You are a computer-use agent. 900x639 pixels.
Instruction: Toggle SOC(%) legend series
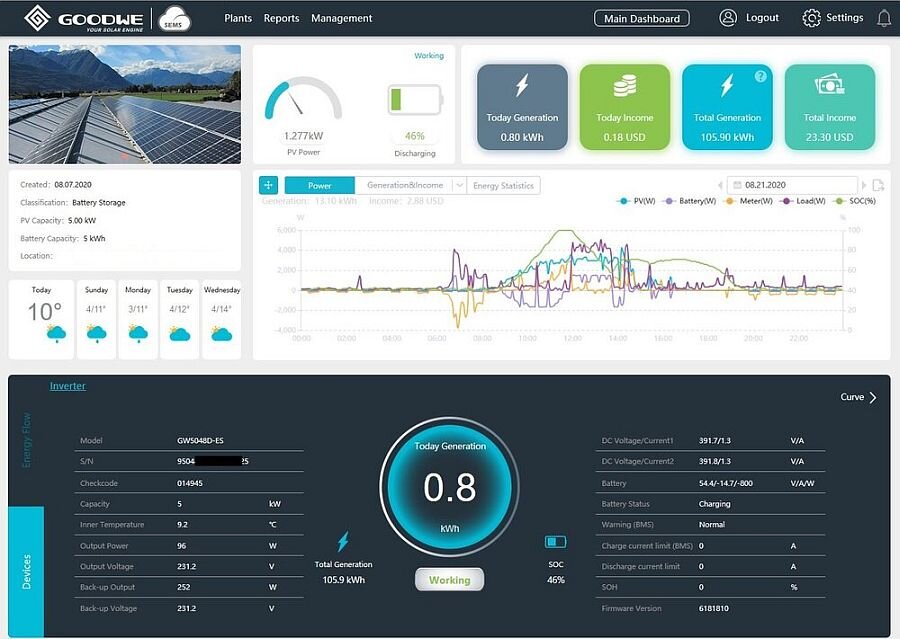[x=855, y=201]
